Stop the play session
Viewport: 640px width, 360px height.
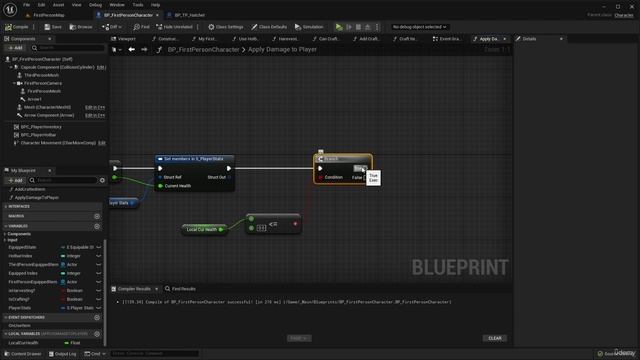coord(358,27)
